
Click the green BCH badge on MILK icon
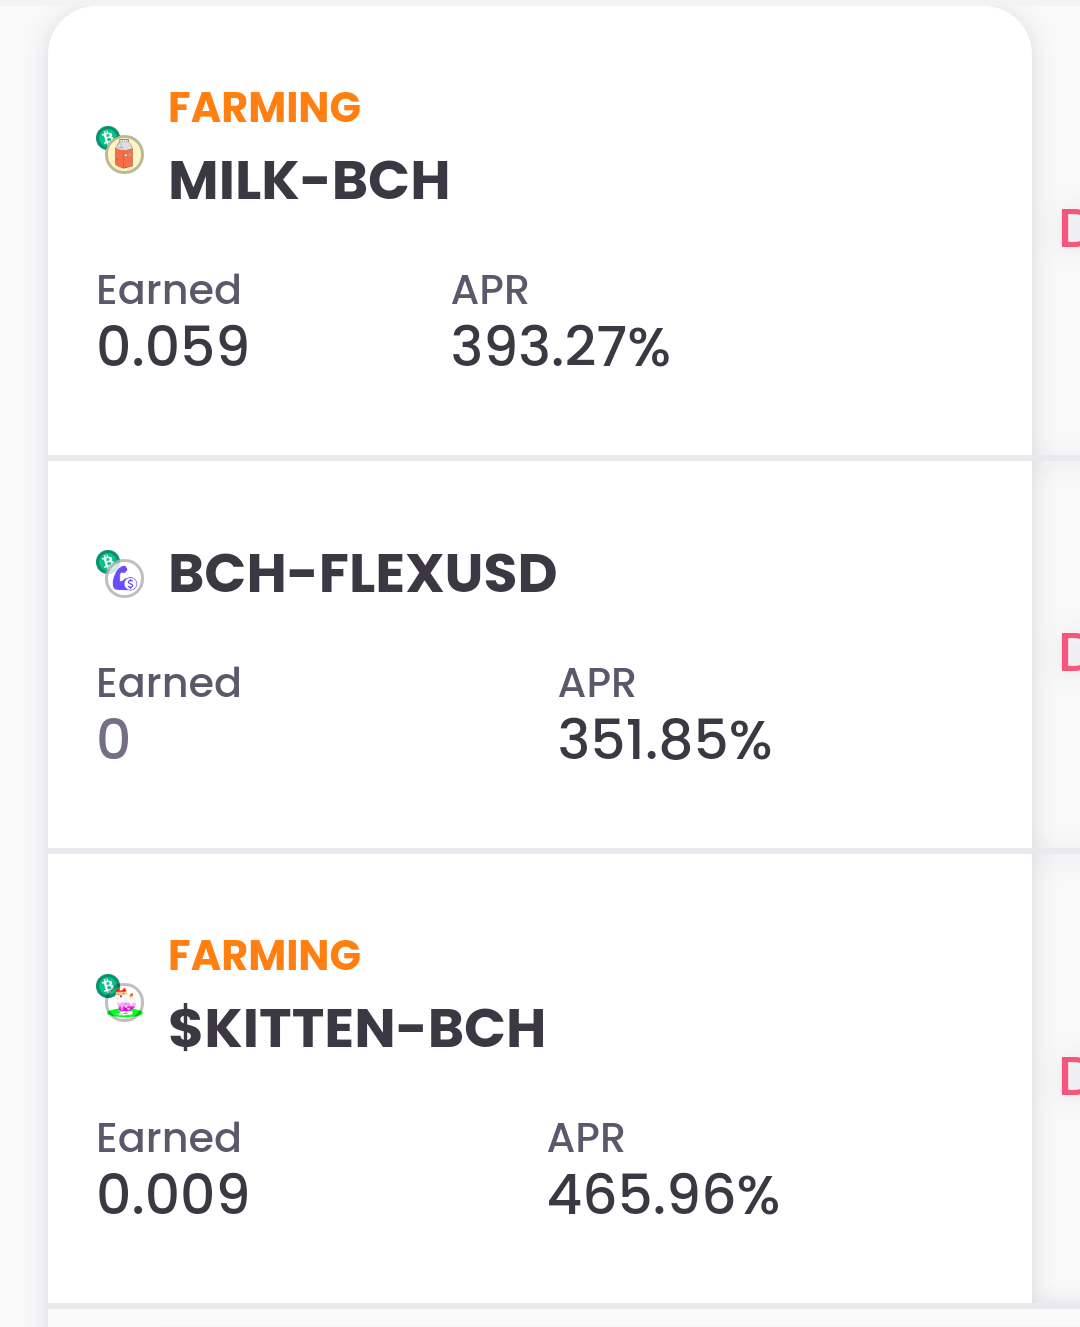(107, 137)
